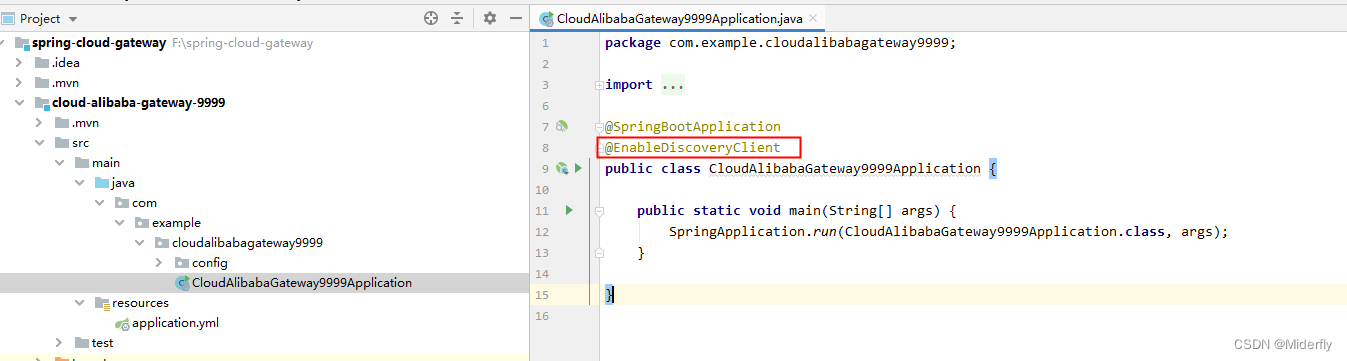Collapse the example package
The image size is (1347, 361).
point(119,223)
